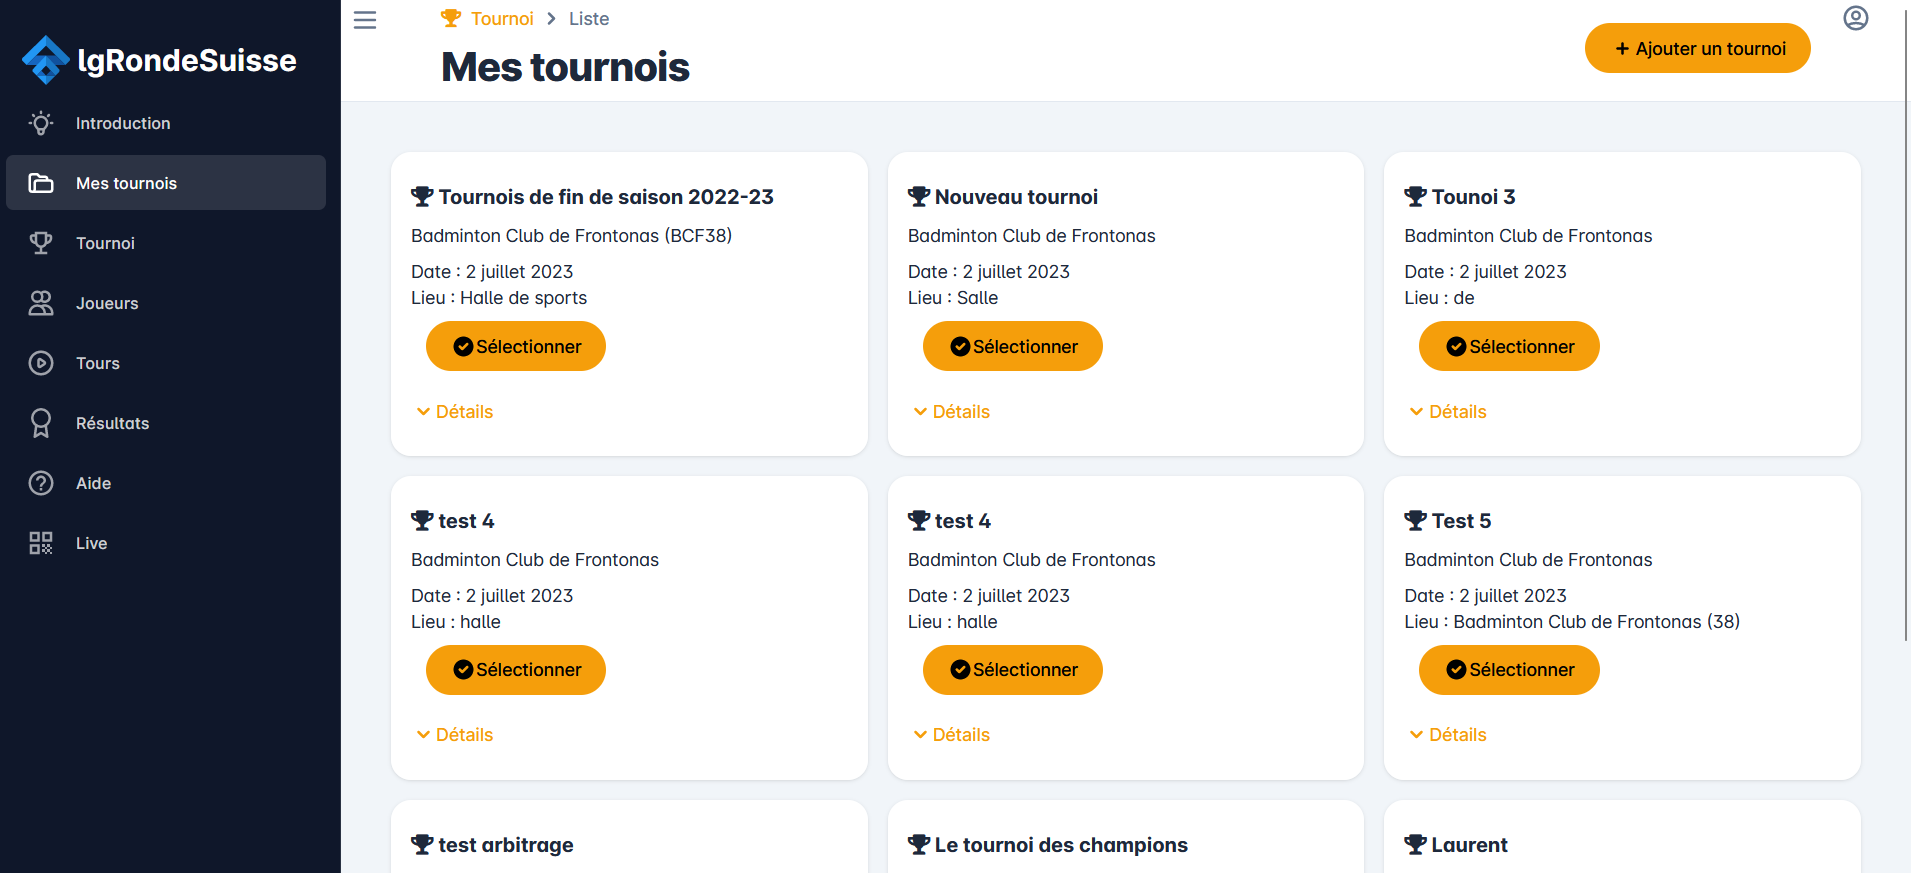The height and width of the screenshot is (873, 1911).
Task: Select the Le tournoi des champions card
Action: pyautogui.click(x=1060, y=845)
